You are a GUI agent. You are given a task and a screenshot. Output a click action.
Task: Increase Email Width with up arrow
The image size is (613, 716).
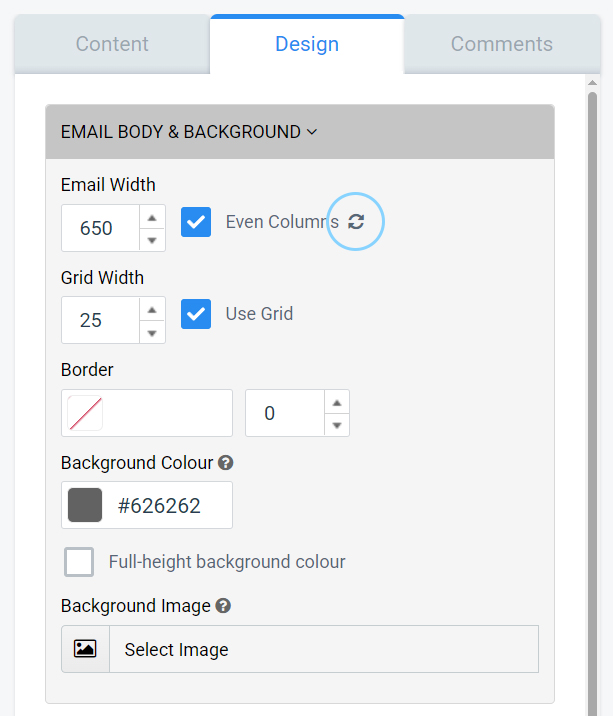click(x=152, y=217)
